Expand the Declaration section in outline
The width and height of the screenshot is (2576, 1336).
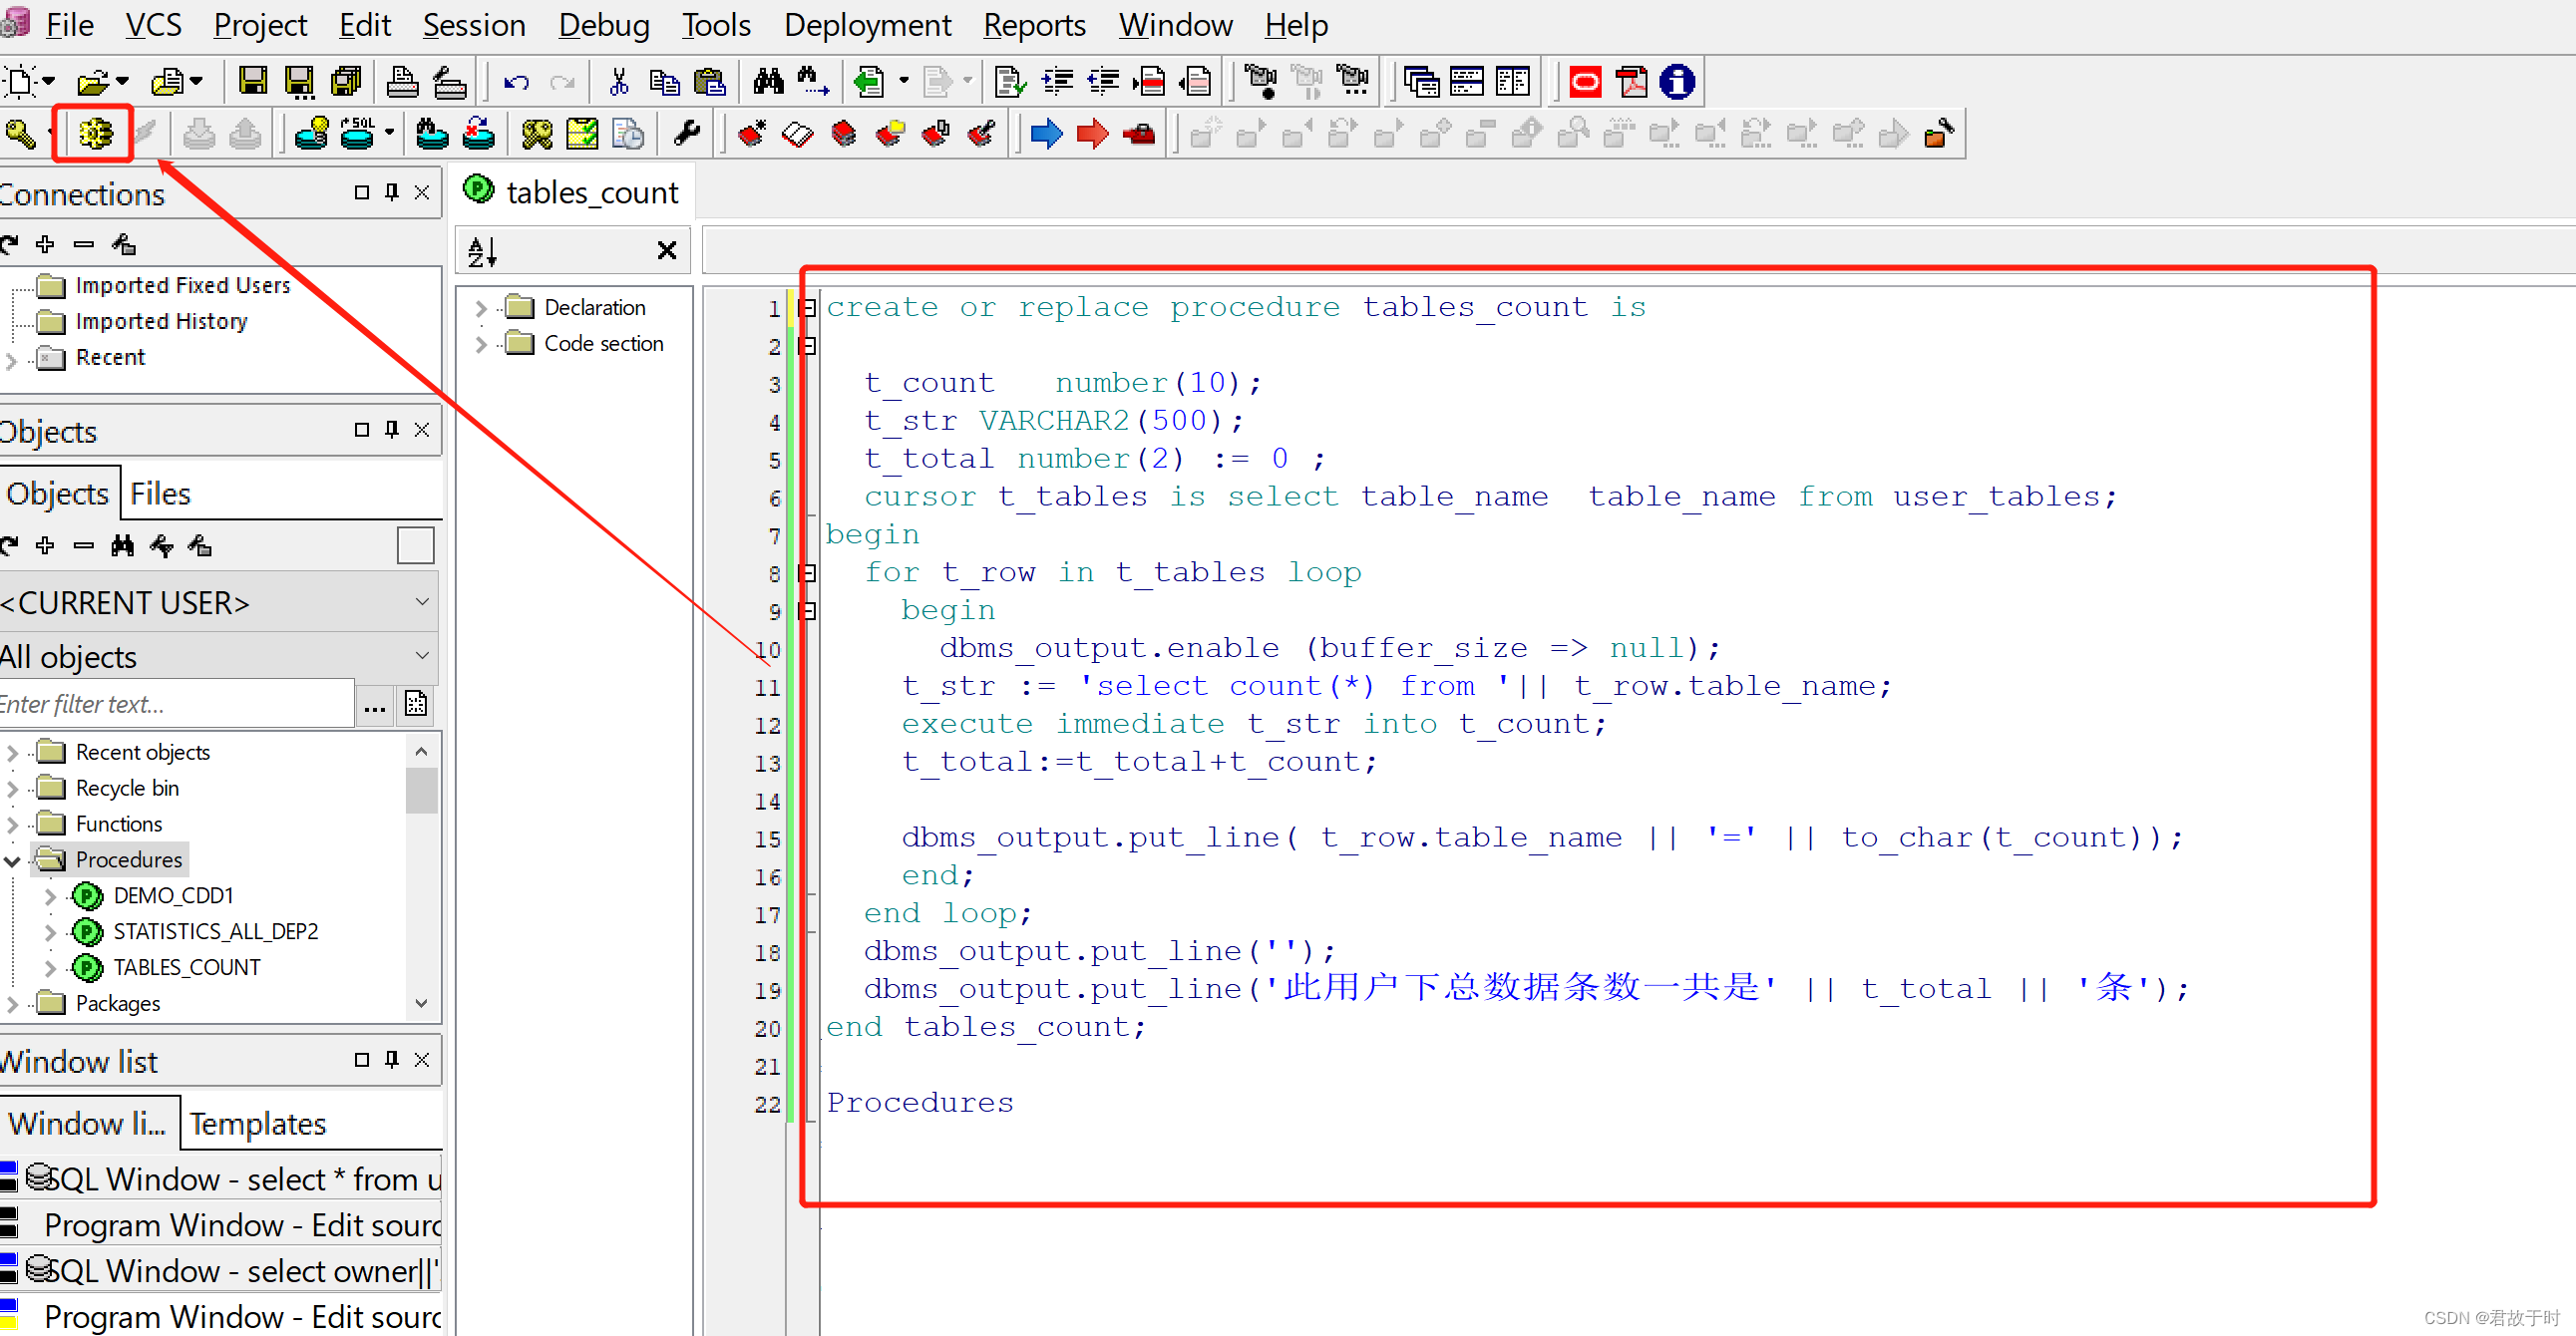[x=477, y=308]
